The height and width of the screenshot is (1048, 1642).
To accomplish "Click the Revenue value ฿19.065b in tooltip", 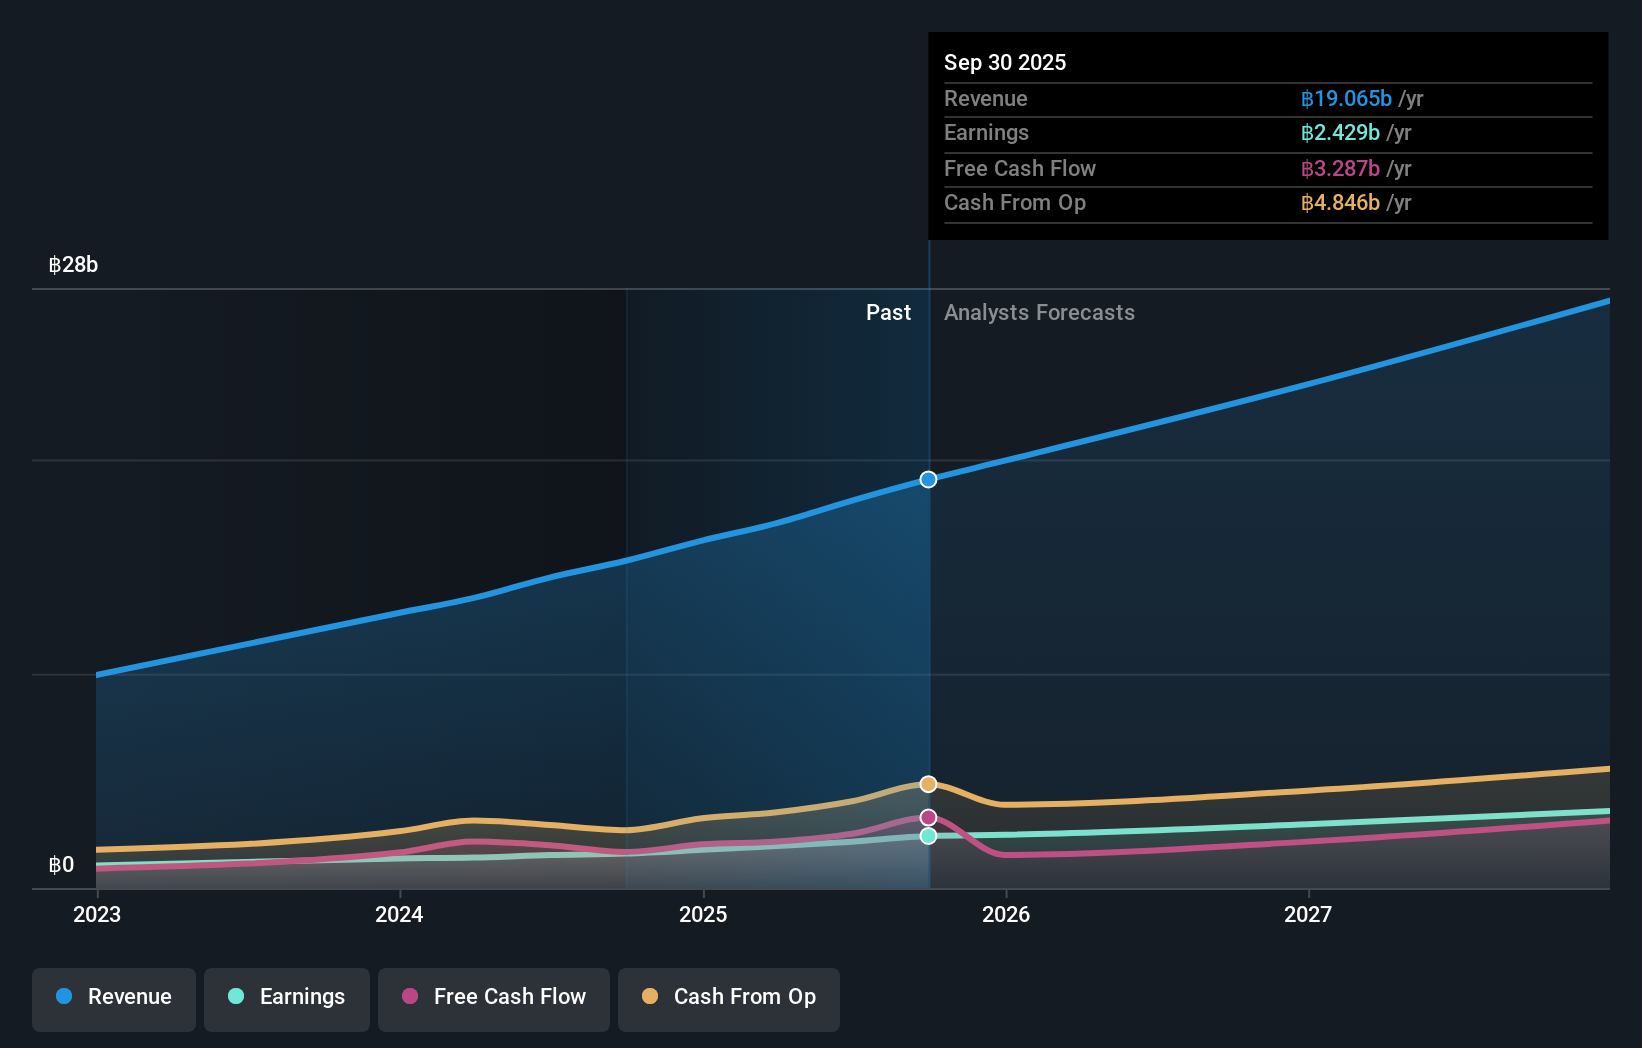I will (1346, 99).
